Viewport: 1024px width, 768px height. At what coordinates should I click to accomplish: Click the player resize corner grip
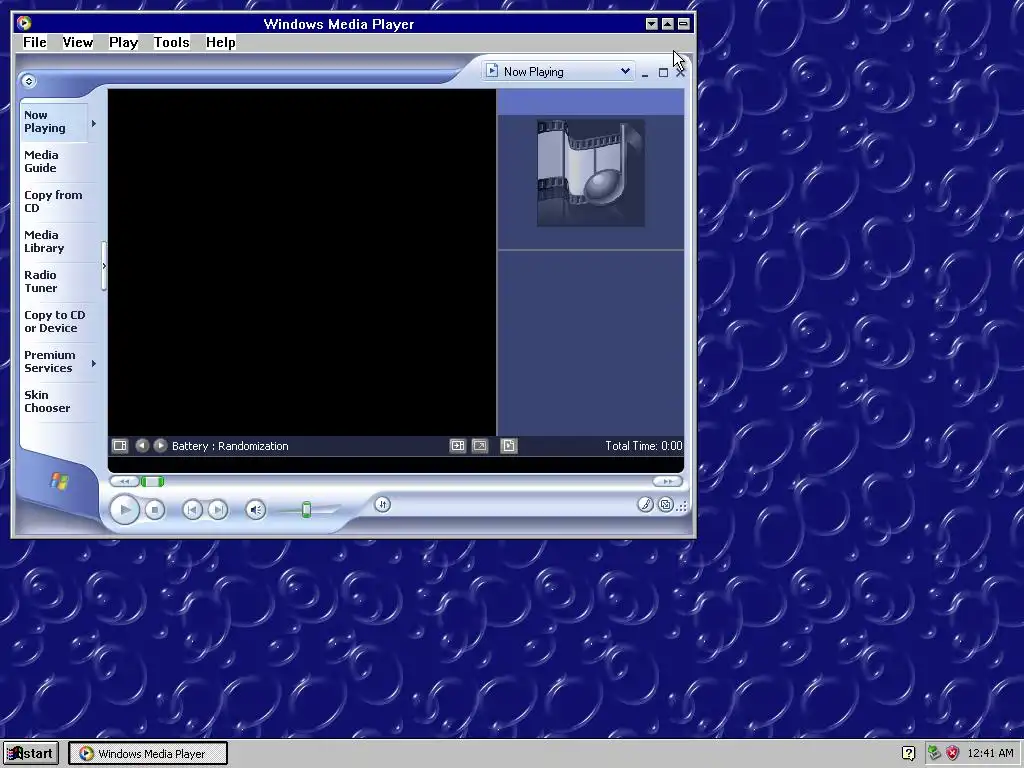click(x=682, y=506)
